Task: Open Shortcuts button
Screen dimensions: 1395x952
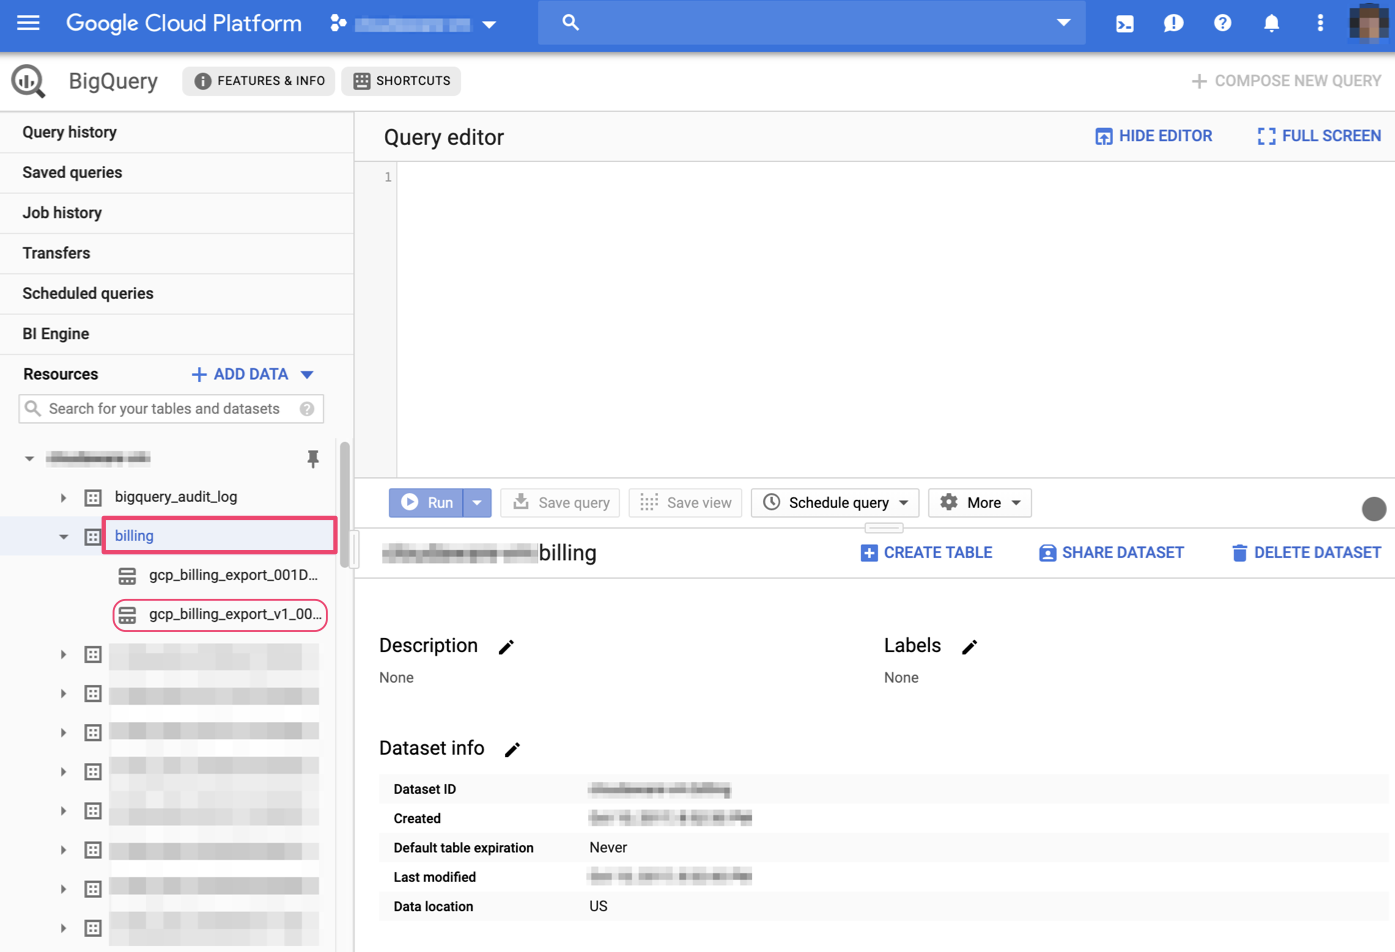Action: (x=402, y=81)
